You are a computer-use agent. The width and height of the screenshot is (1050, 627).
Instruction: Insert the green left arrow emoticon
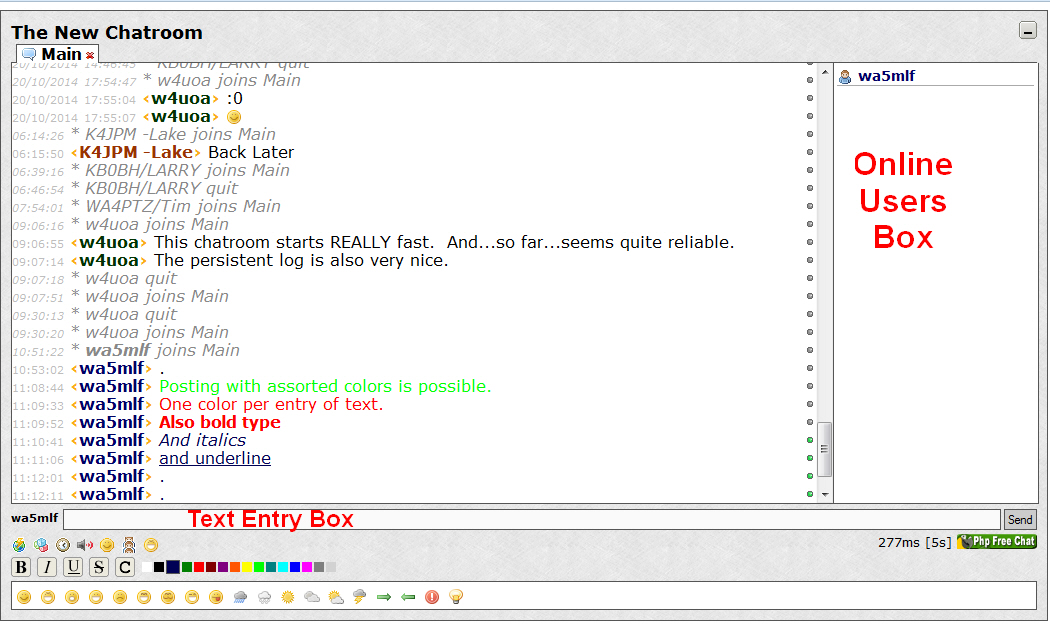[408, 597]
